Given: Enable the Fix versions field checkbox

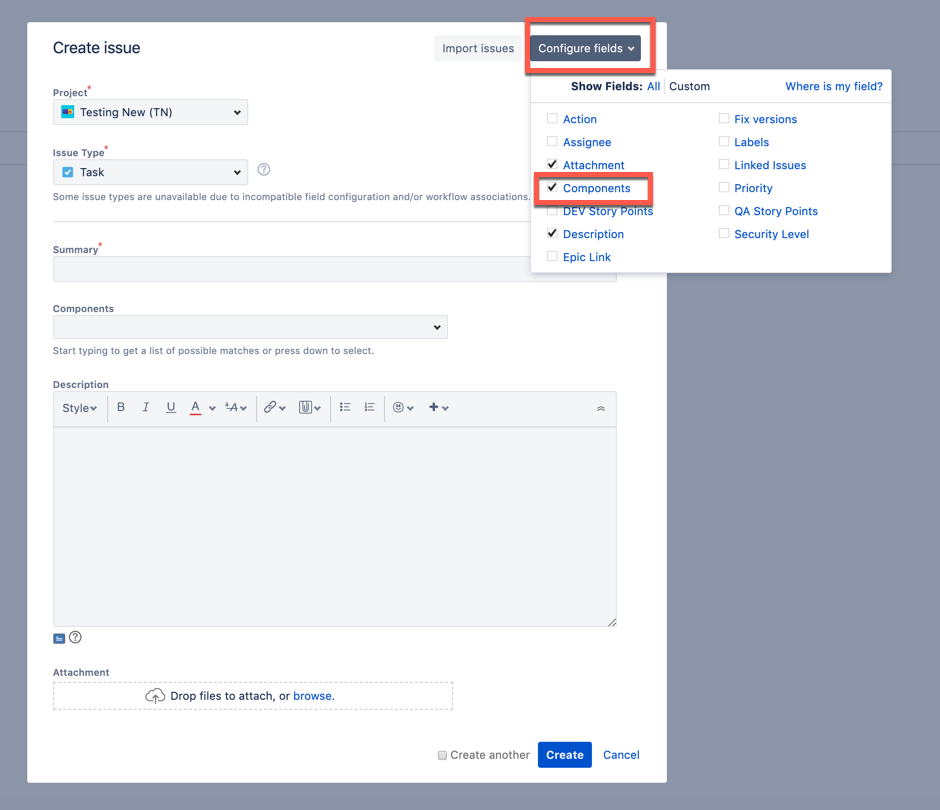Looking at the screenshot, I should pos(724,118).
